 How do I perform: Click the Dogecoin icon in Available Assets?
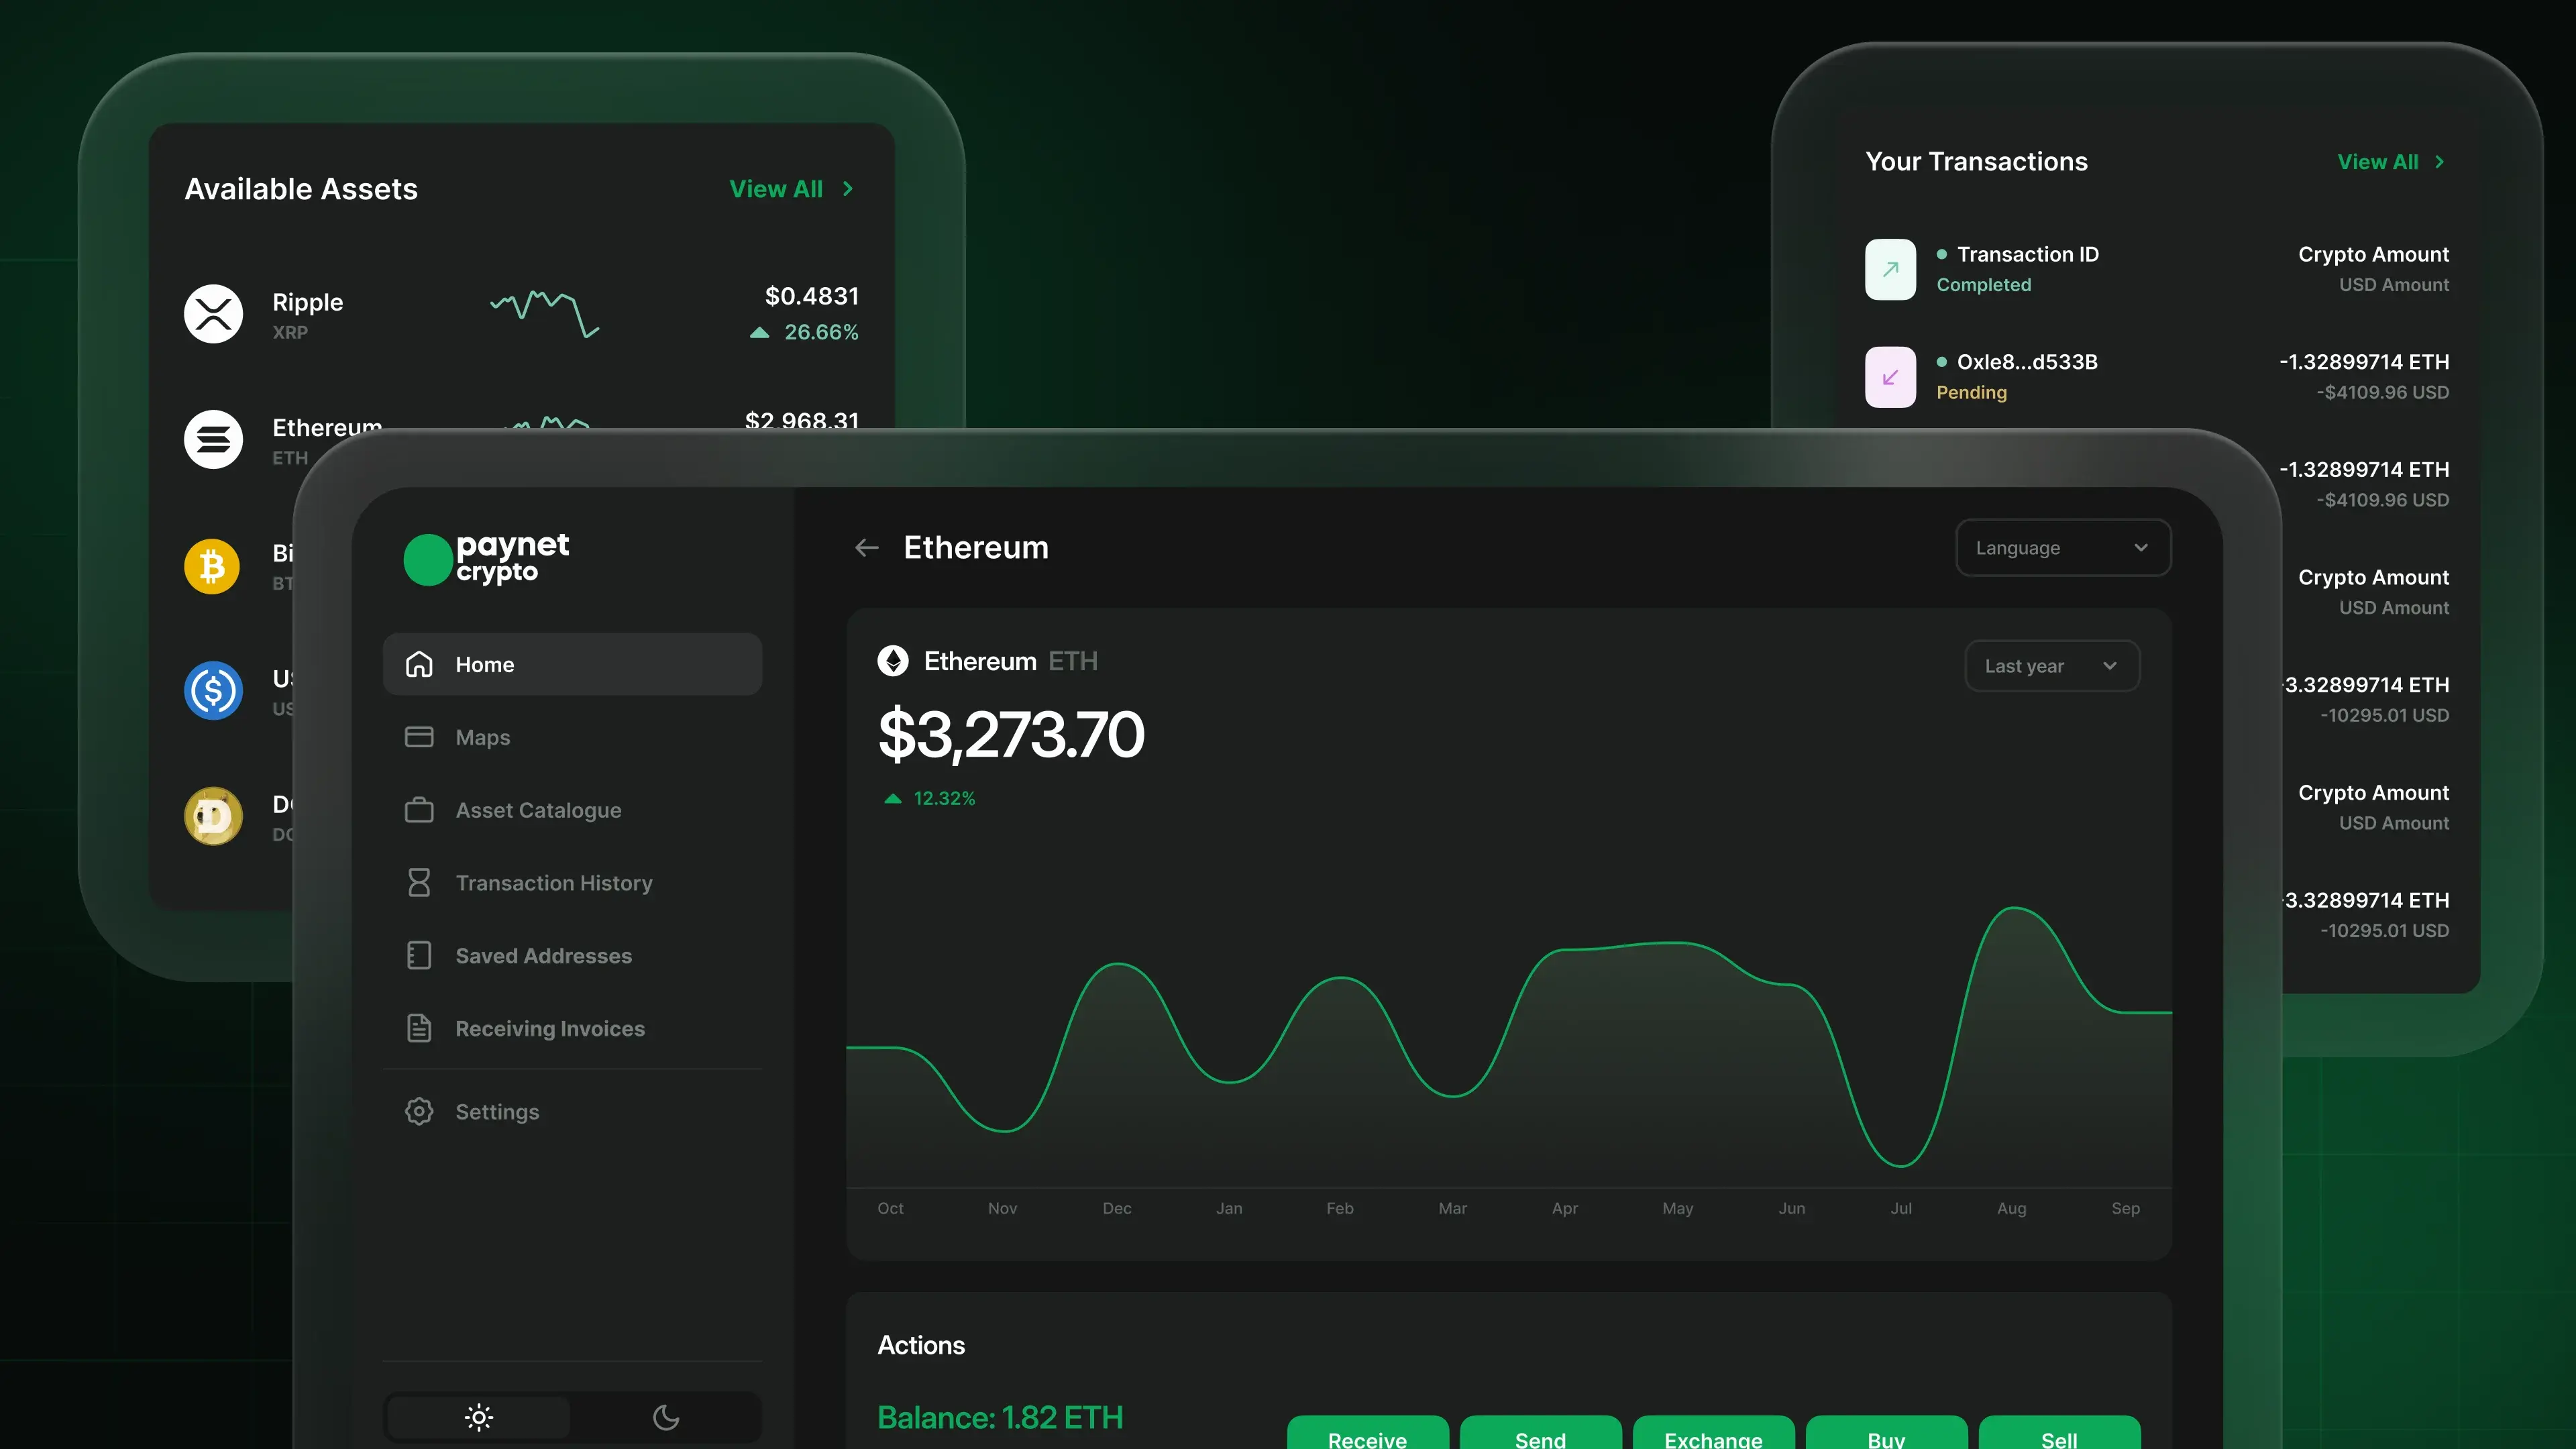213,816
